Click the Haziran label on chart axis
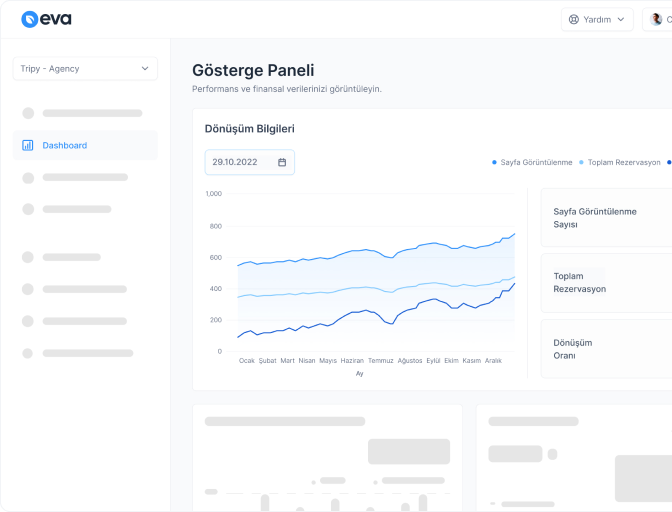672x512 pixels. tap(352, 360)
